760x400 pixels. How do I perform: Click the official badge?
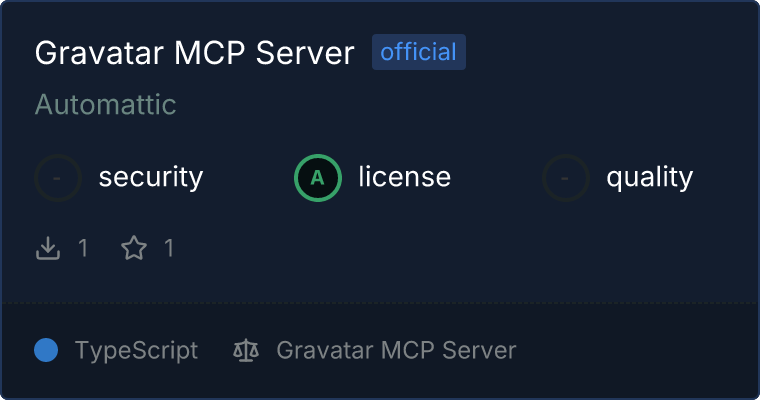(419, 52)
